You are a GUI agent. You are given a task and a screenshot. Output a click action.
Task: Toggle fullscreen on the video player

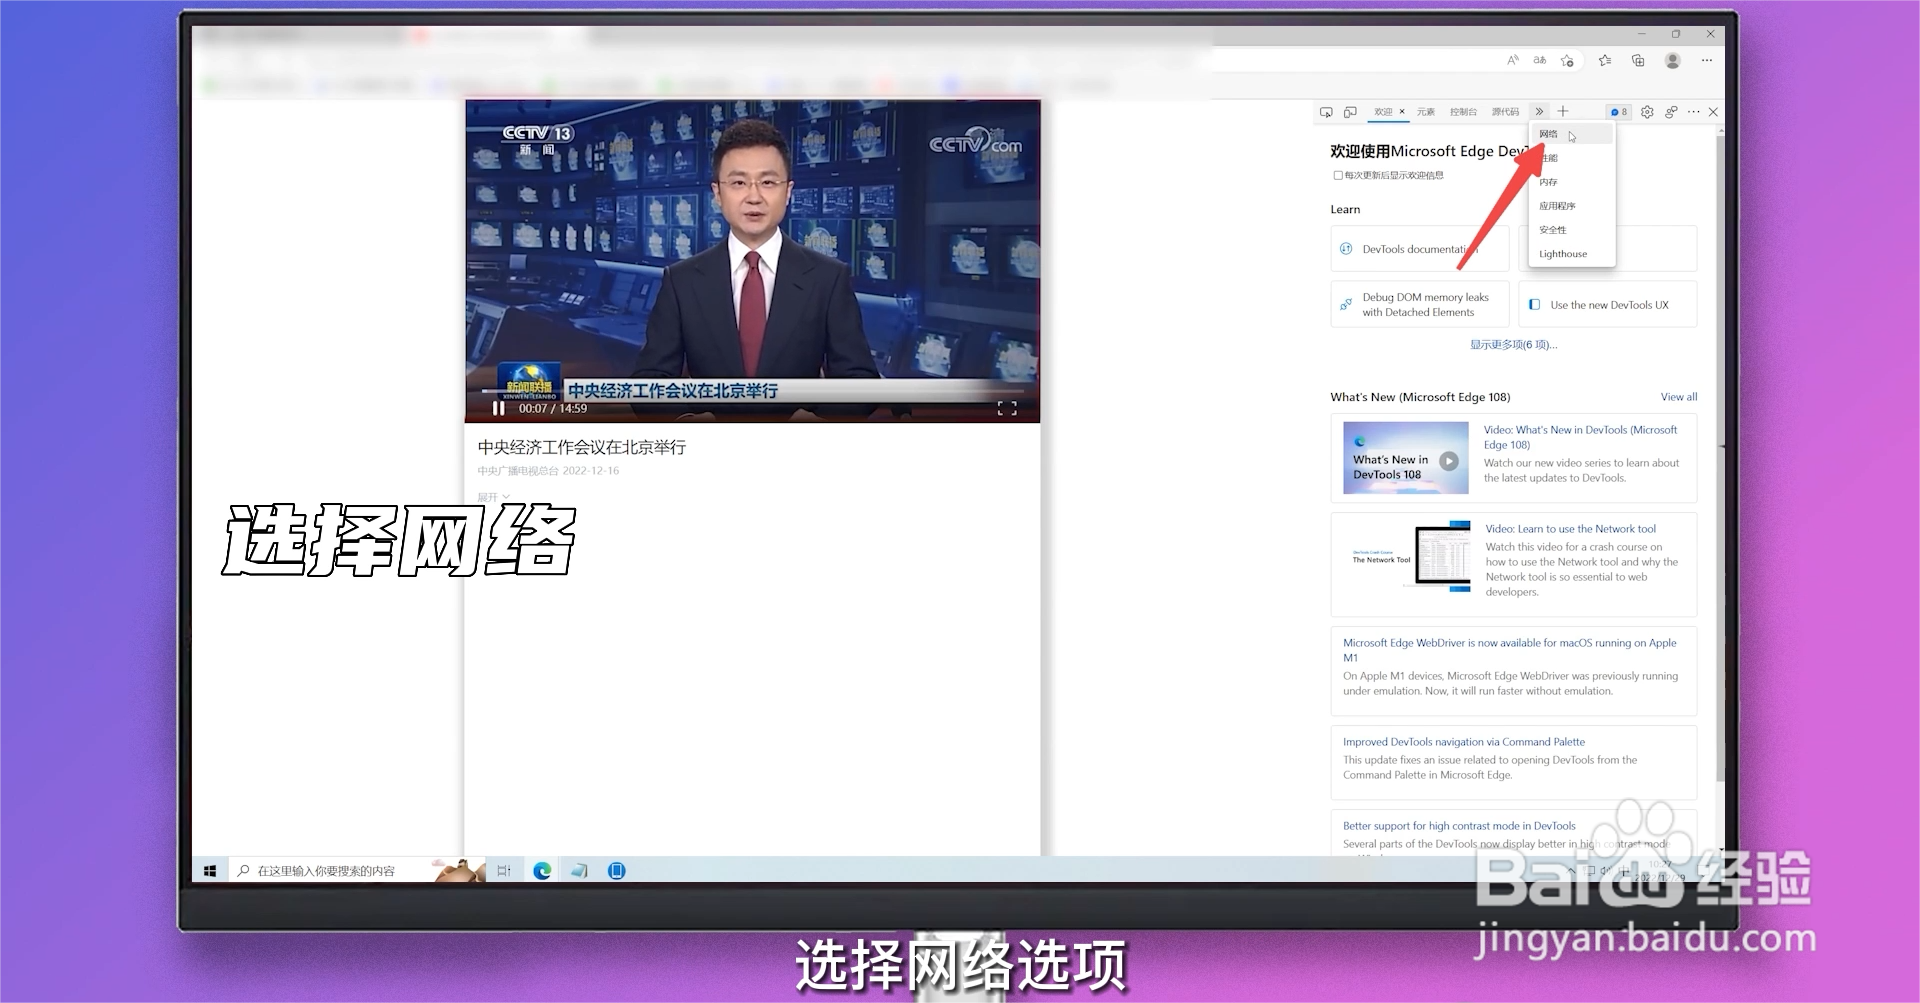1008,409
